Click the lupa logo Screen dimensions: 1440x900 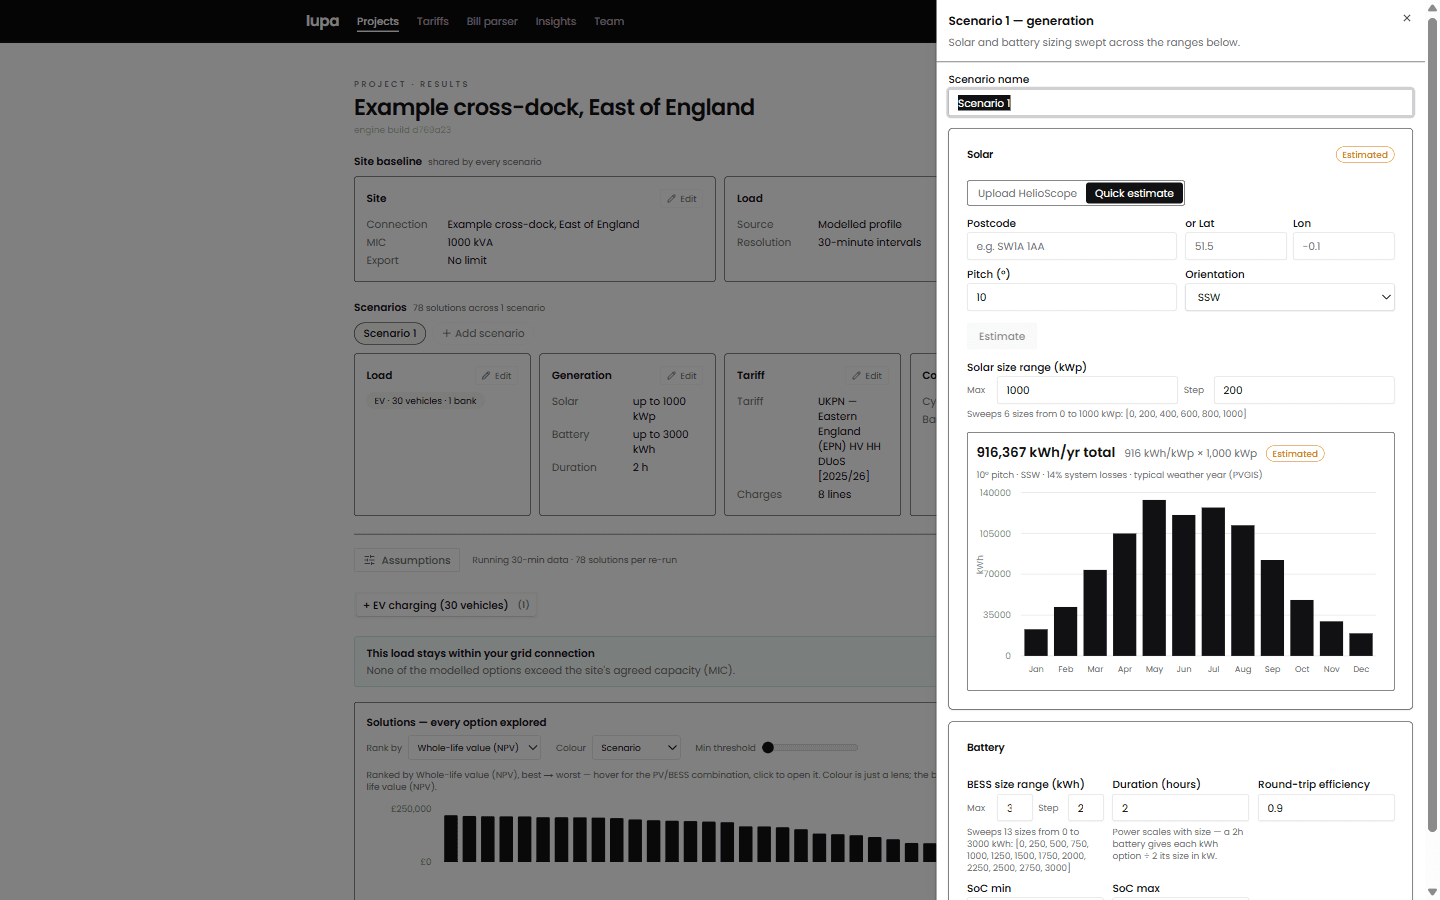pyautogui.click(x=322, y=21)
